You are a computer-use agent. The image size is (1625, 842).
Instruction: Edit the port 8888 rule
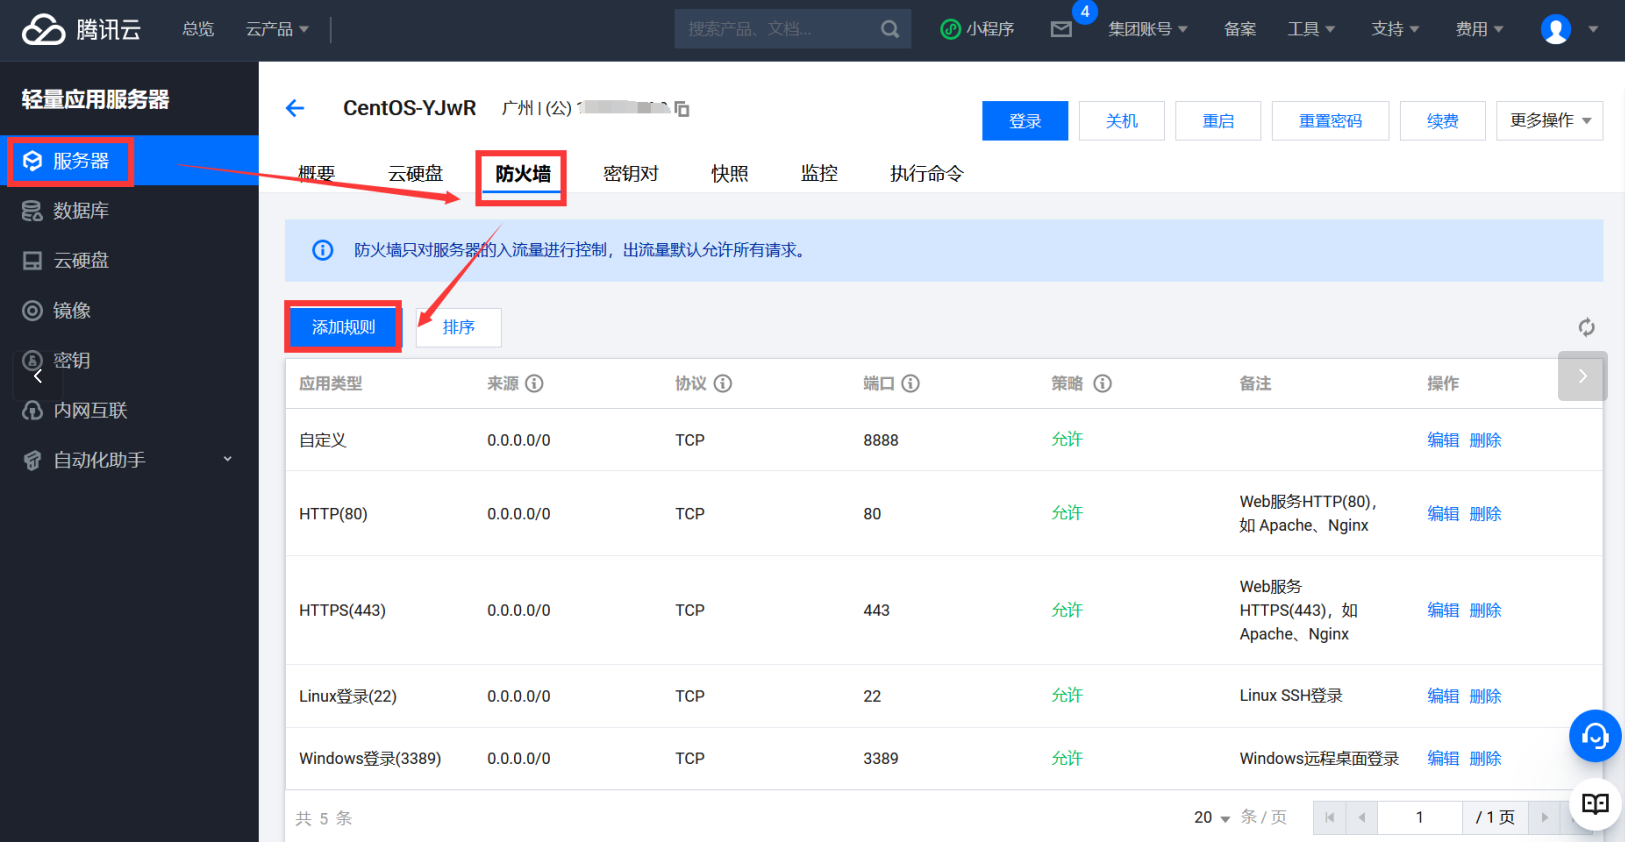point(1443,440)
